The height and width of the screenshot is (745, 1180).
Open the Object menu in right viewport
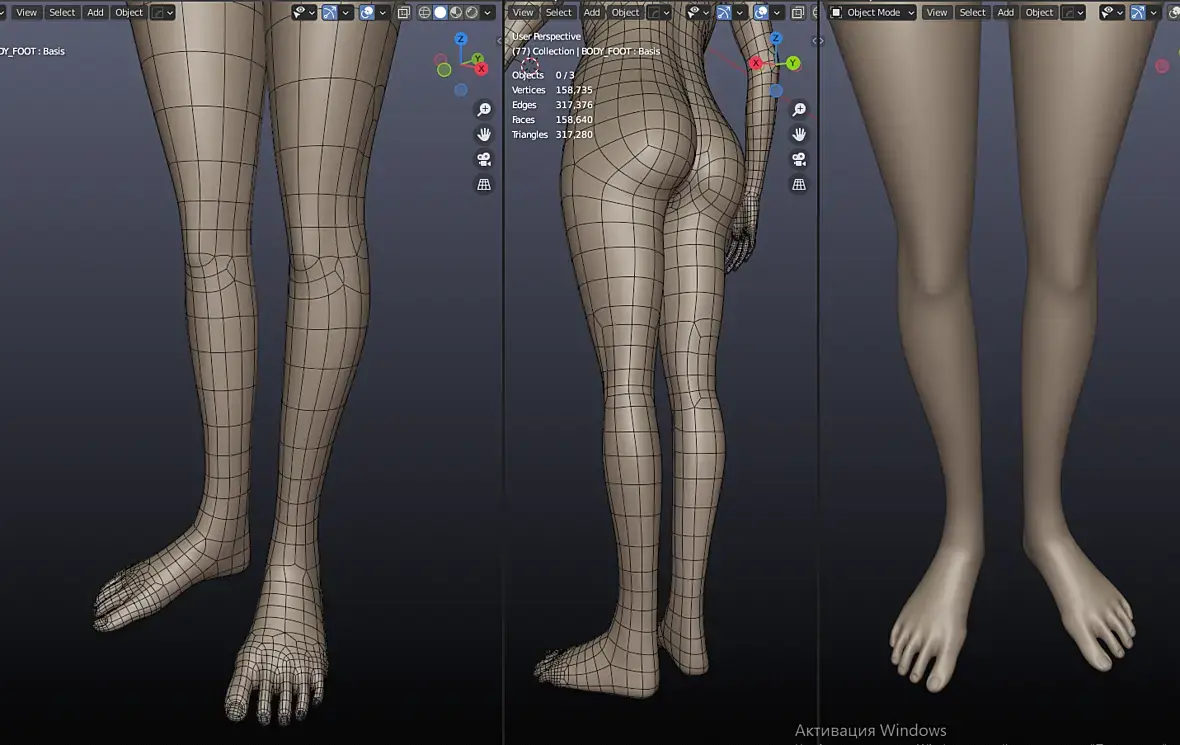point(1039,12)
